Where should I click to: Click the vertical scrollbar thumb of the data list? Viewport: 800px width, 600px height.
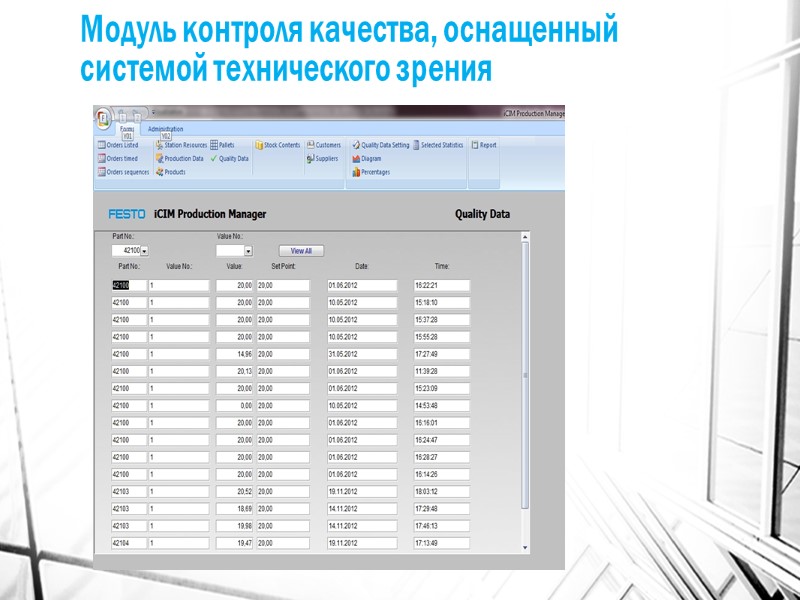525,375
